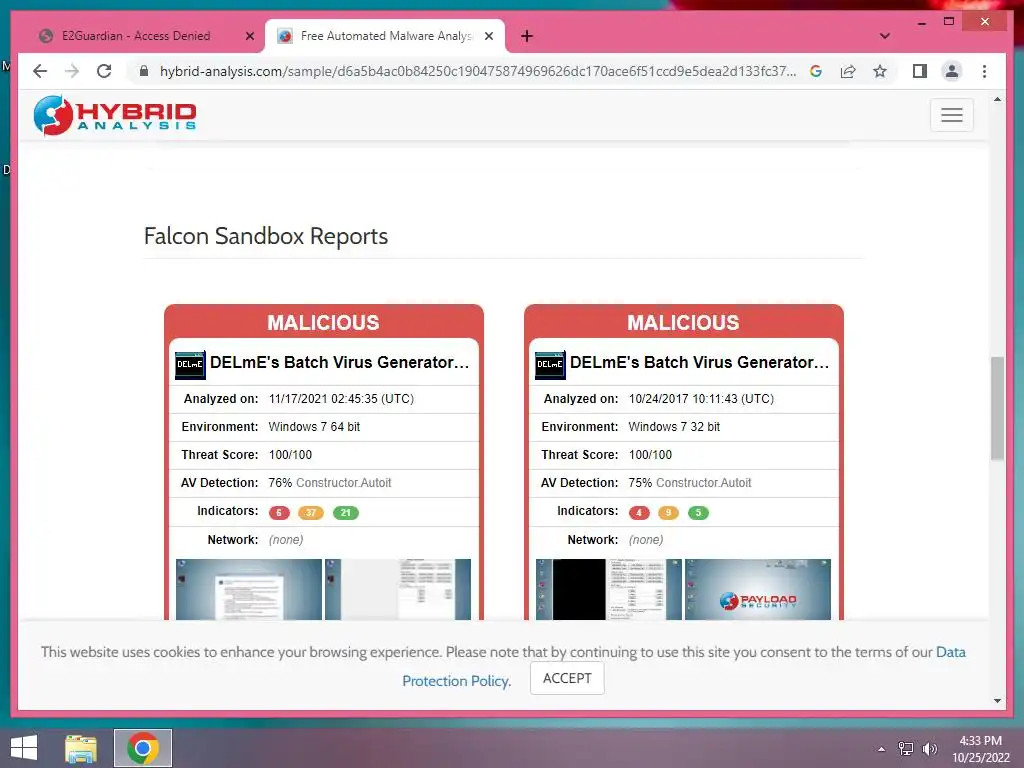This screenshot has height=768, width=1024.
Task: Click the scrollbar up arrow
Action: coord(997,99)
